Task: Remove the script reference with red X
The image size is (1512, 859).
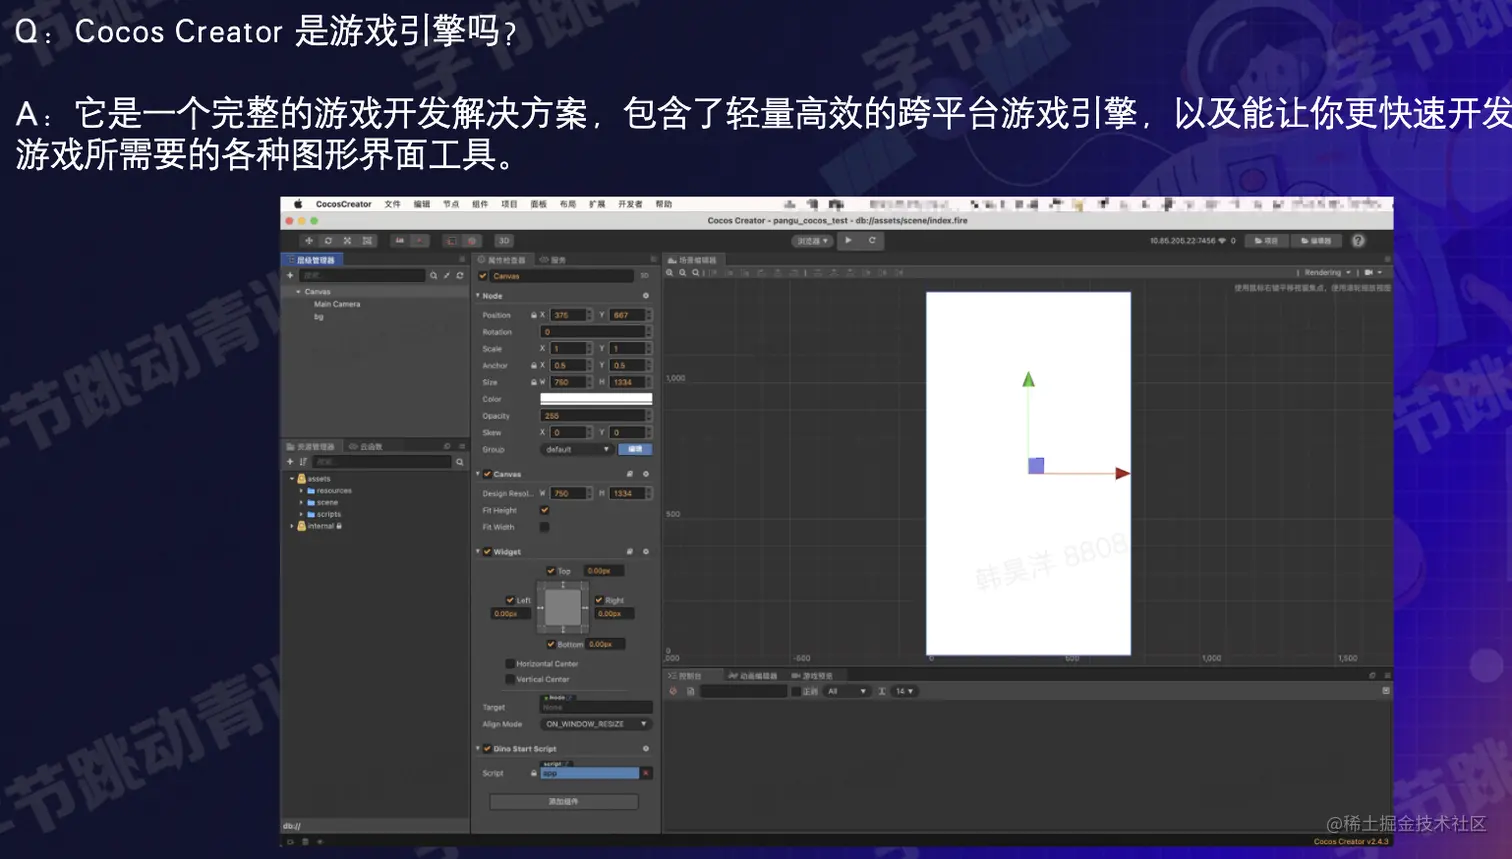Action: pyautogui.click(x=646, y=773)
